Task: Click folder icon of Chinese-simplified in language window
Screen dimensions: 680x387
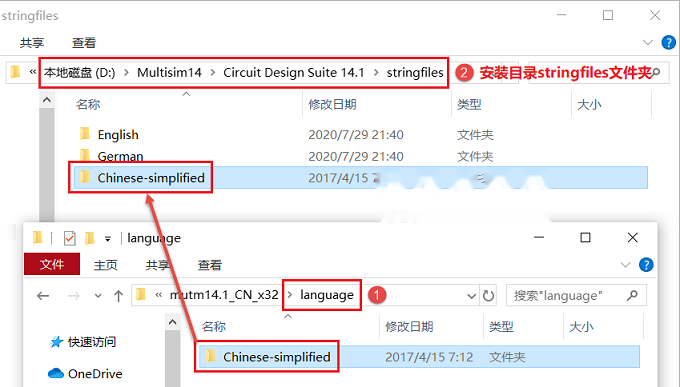Action: (211, 356)
